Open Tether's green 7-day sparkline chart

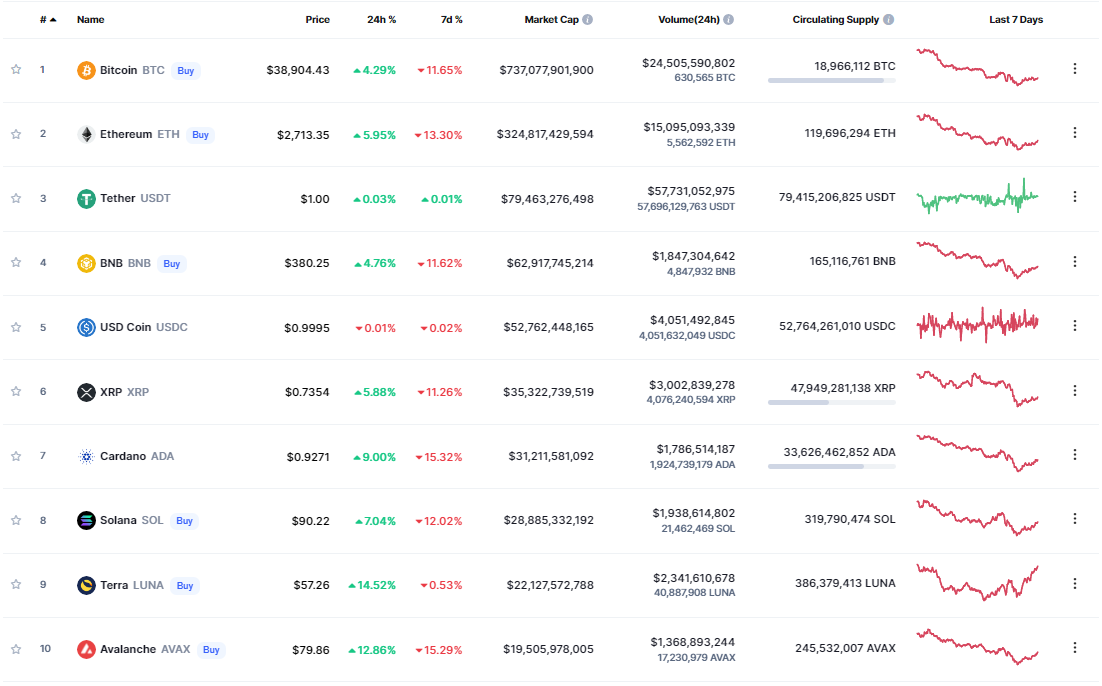tap(978, 197)
